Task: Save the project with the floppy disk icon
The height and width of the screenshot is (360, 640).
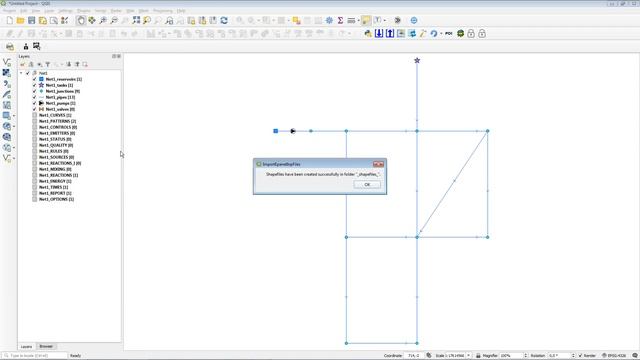Action: coord(31,20)
